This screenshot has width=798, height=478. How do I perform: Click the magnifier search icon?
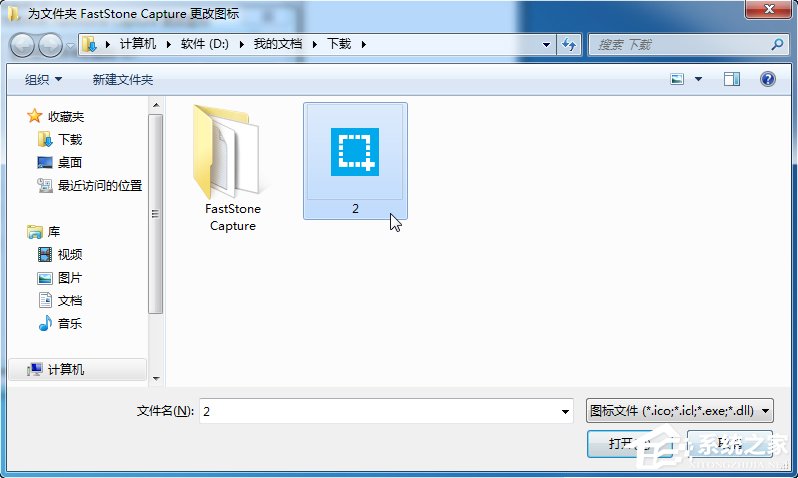777,45
